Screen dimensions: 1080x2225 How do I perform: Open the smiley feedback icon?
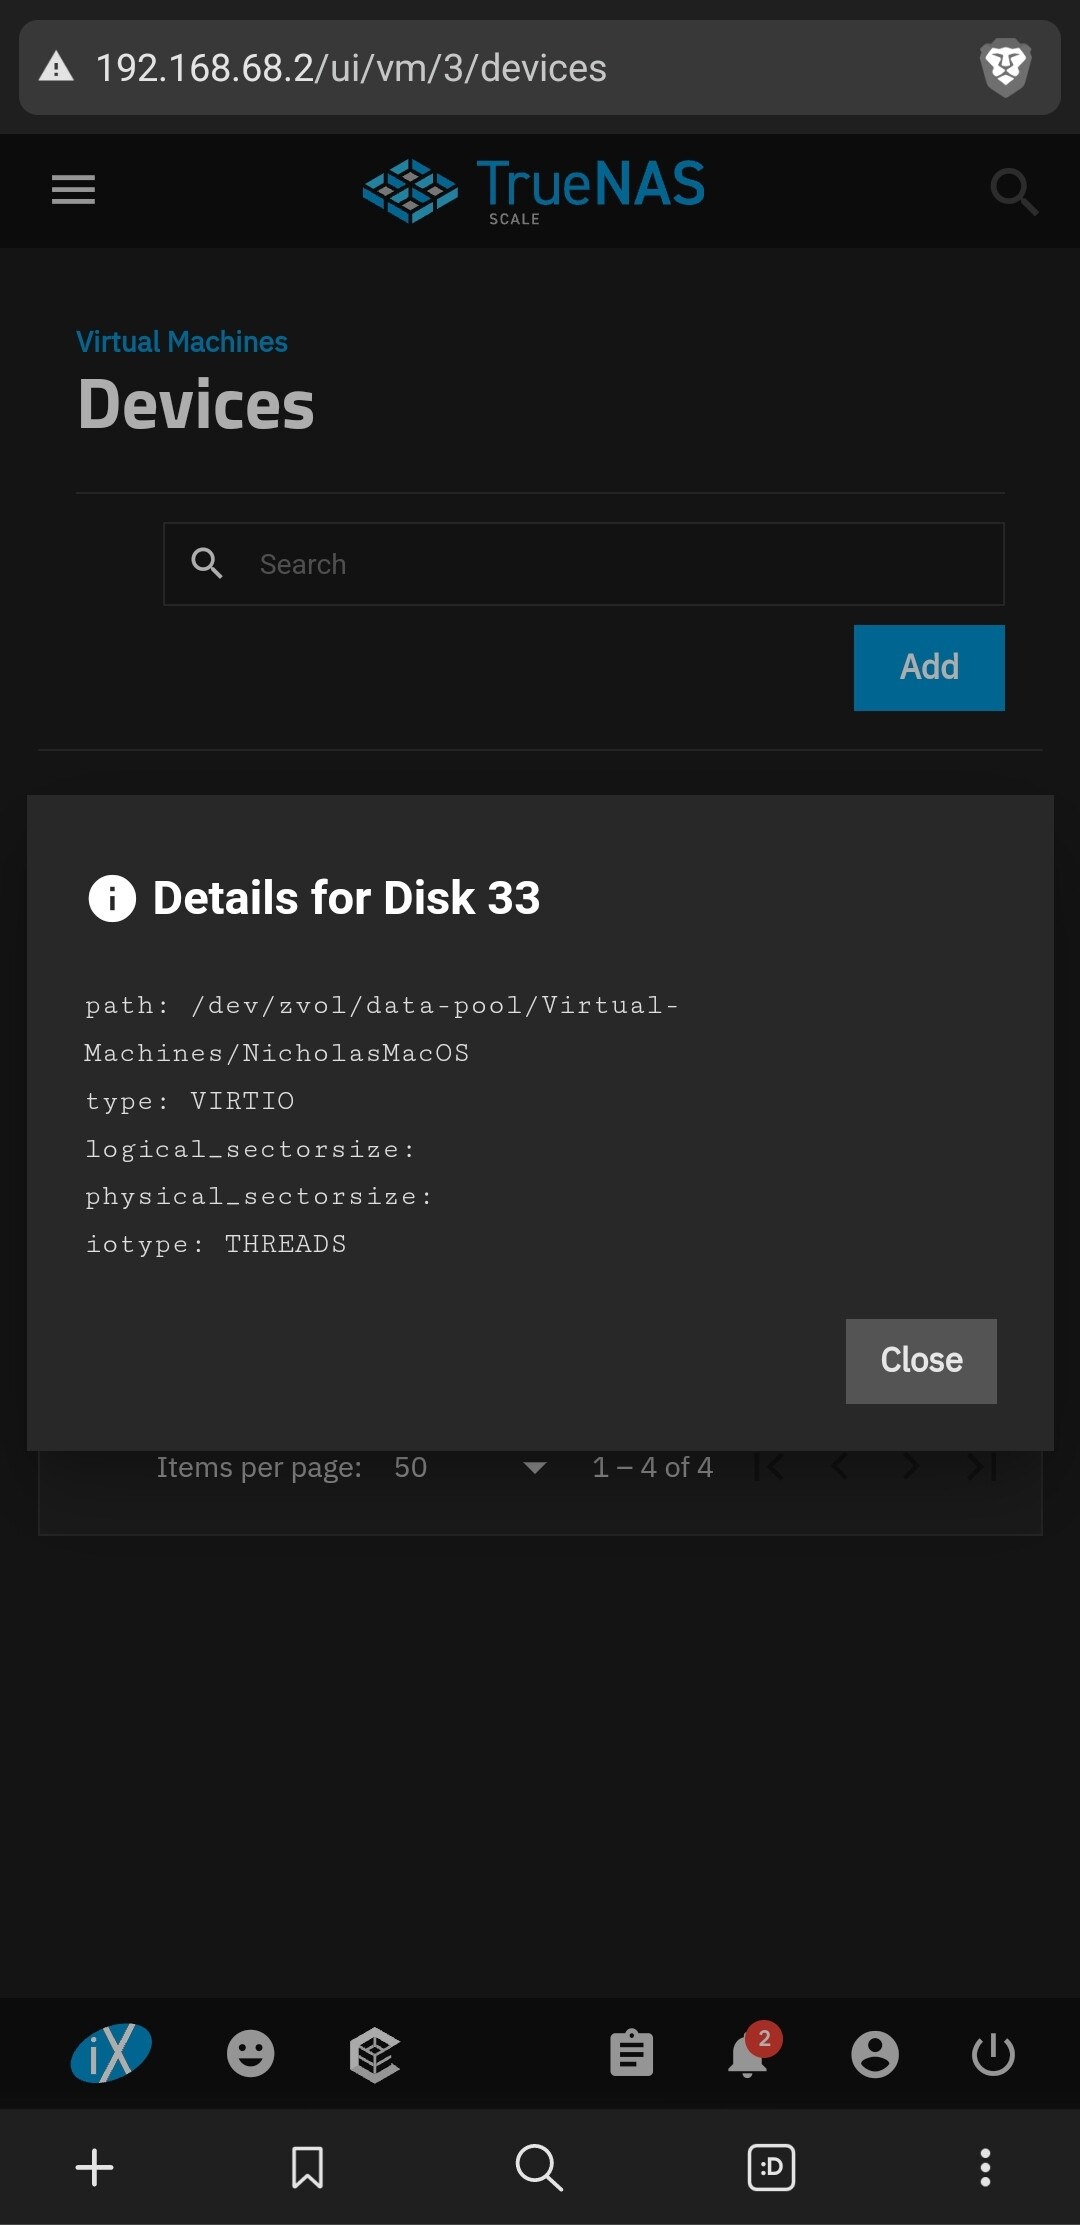[250, 2054]
